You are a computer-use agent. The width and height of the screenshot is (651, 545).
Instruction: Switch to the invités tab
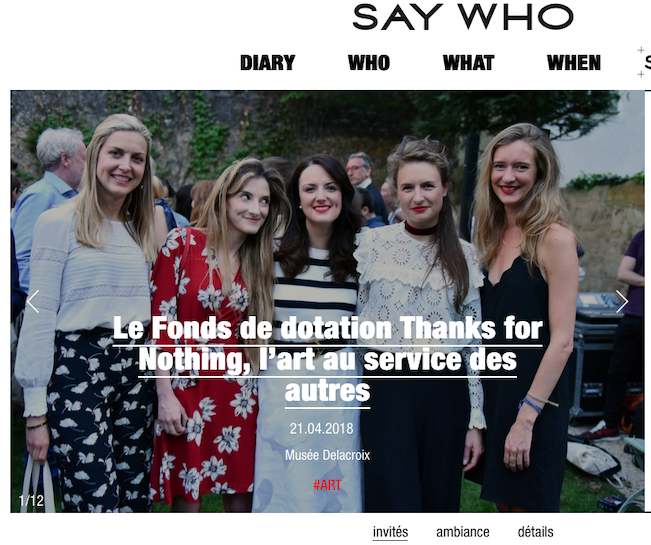click(x=390, y=532)
